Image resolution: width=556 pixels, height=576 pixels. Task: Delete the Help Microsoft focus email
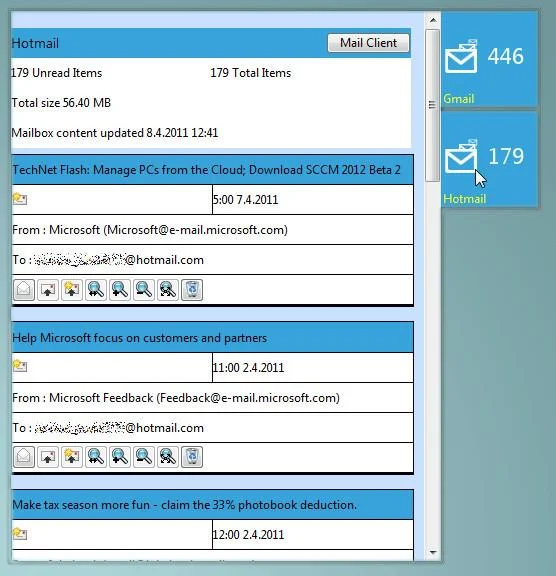coord(192,457)
